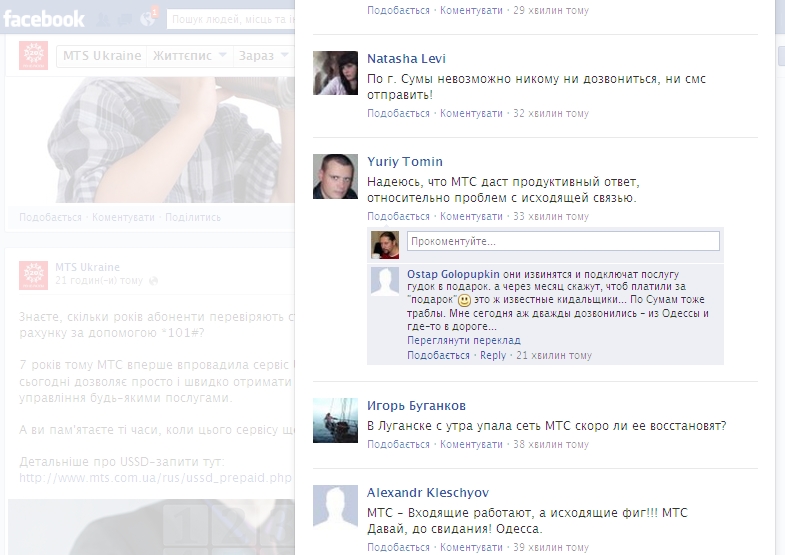Open timestamp 33 хвилин тому
Viewport: 785px width, 555px height.
pyautogui.click(x=551, y=217)
